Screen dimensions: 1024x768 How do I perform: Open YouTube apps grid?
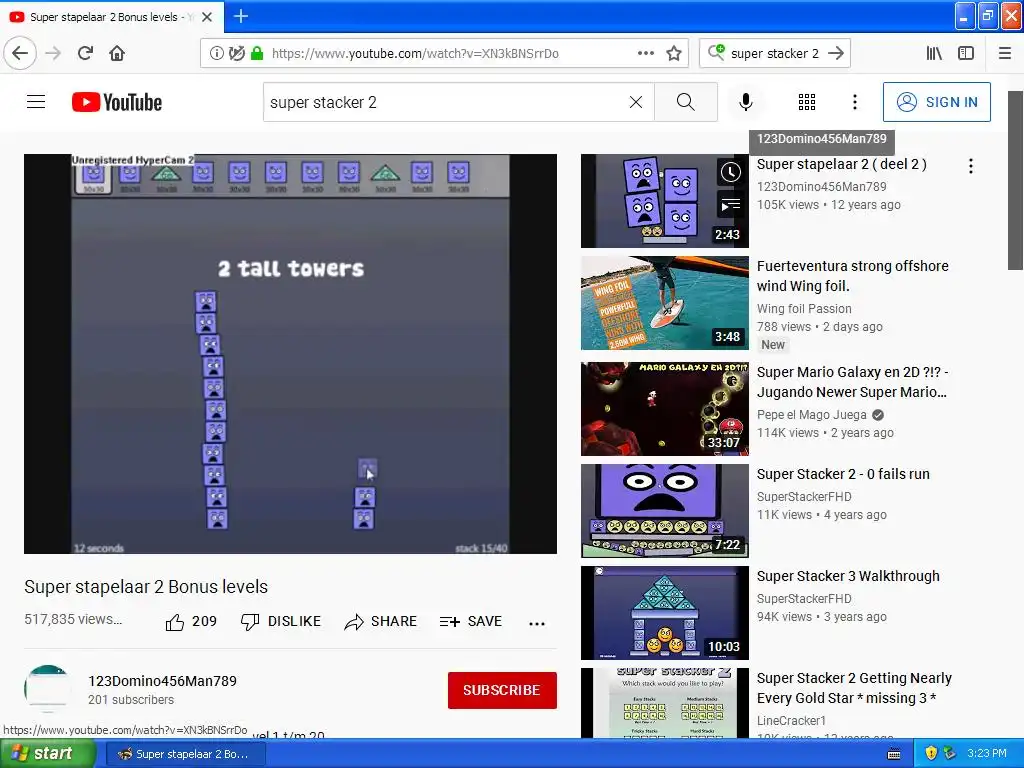[x=807, y=102]
